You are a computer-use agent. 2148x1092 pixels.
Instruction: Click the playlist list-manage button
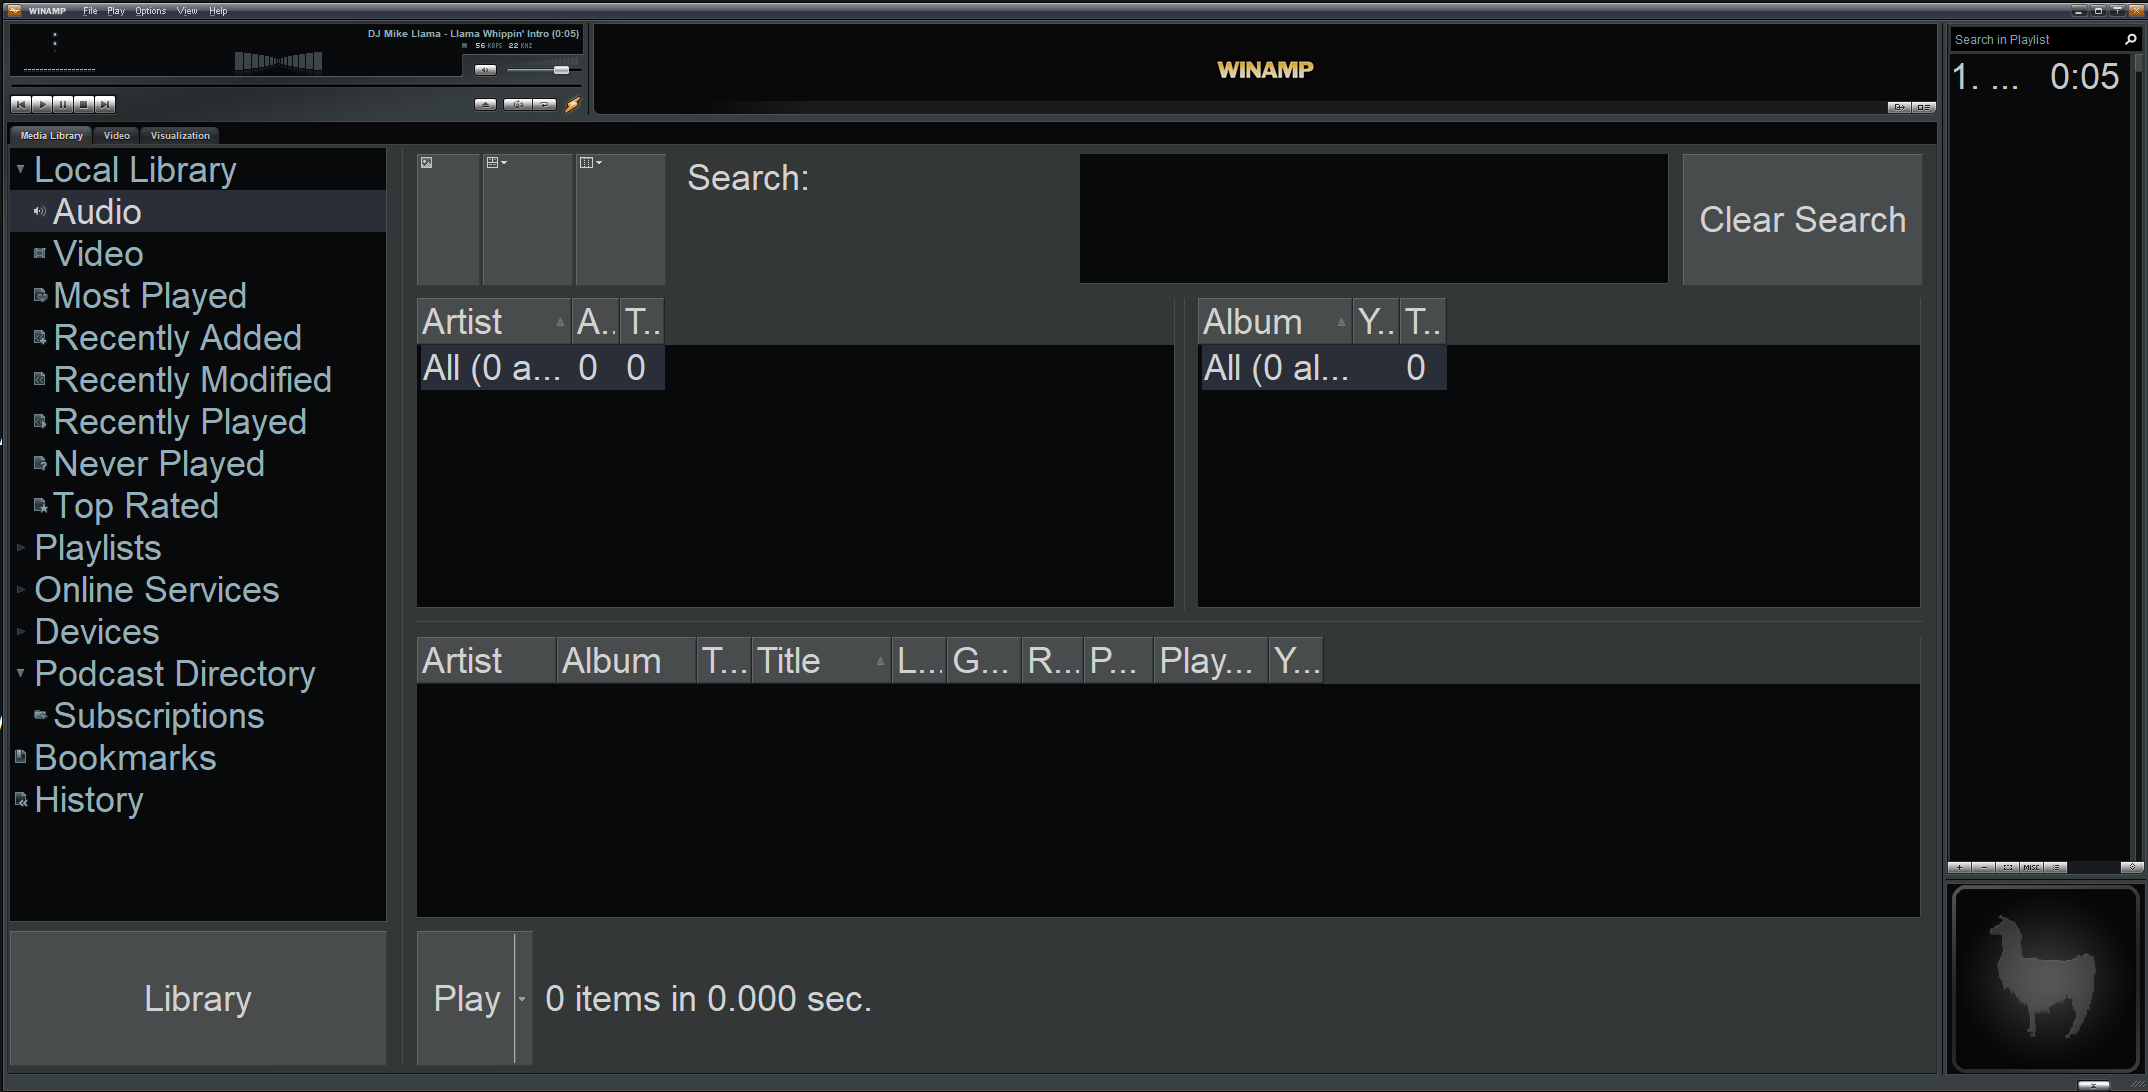(2056, 868)
